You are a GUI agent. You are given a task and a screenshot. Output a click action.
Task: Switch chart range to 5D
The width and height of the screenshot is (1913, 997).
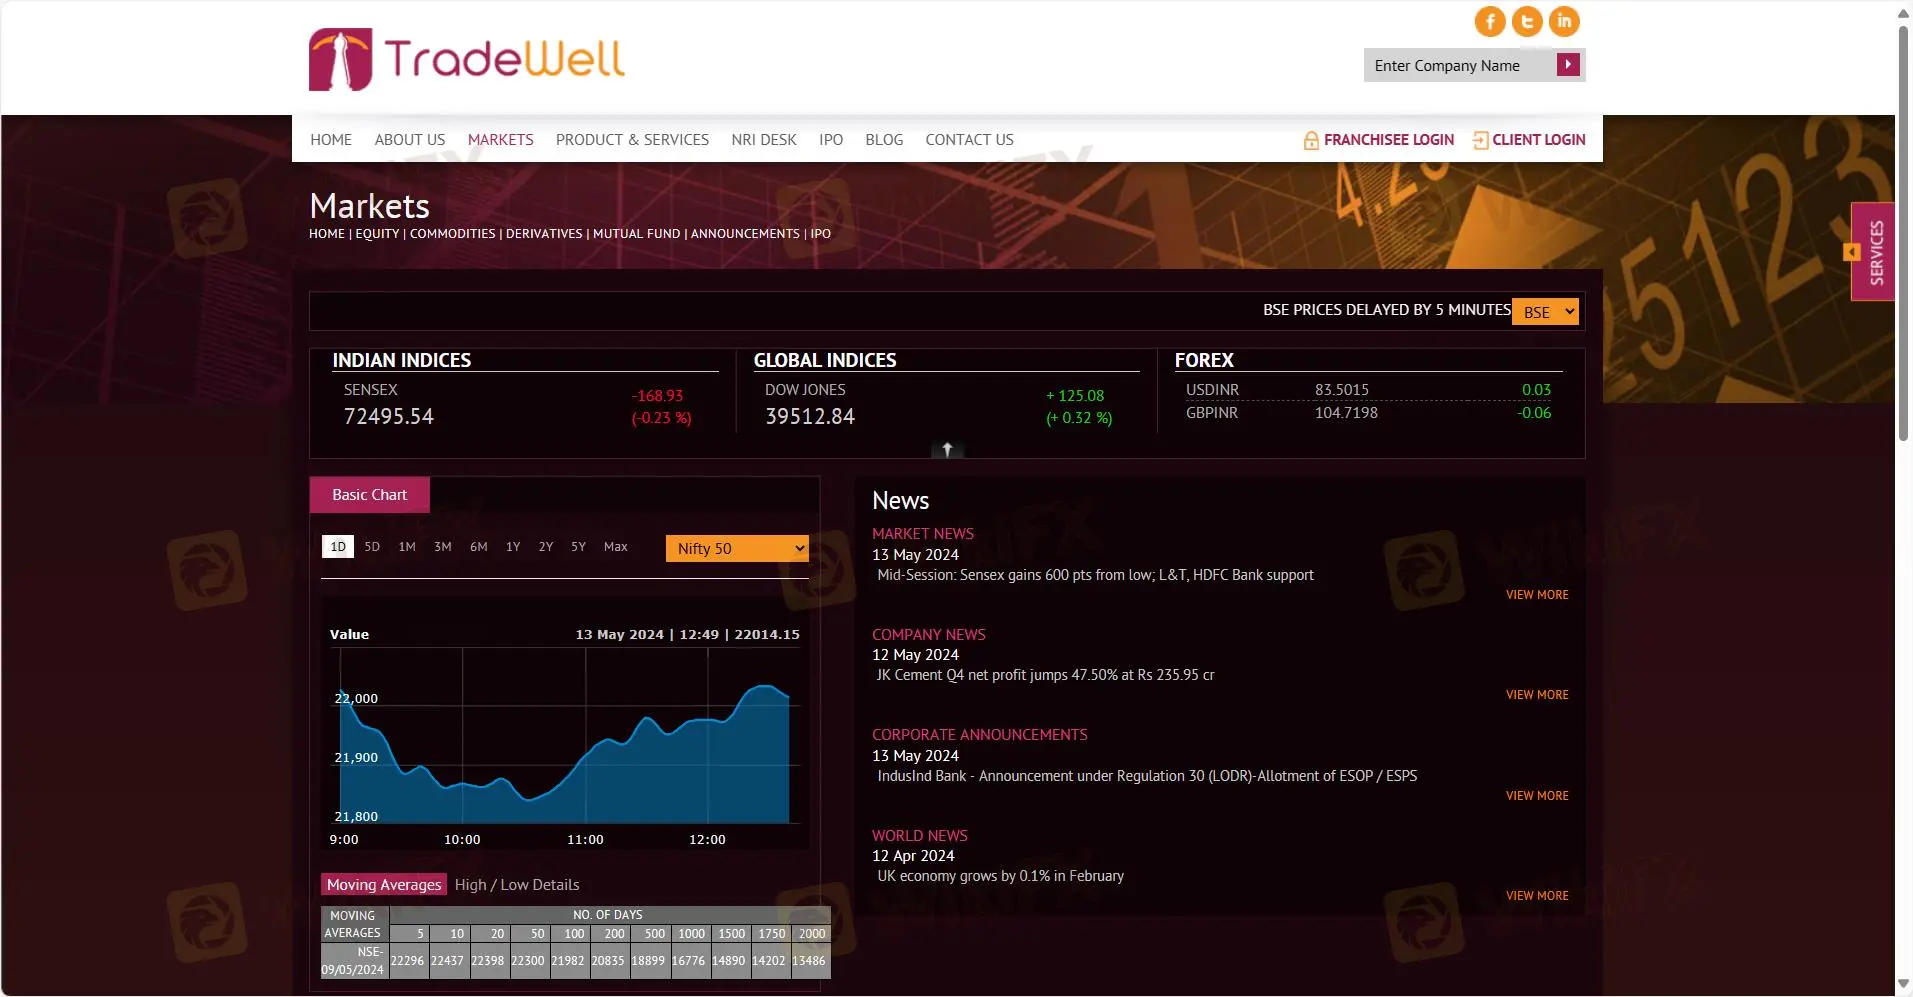point(371,546)
